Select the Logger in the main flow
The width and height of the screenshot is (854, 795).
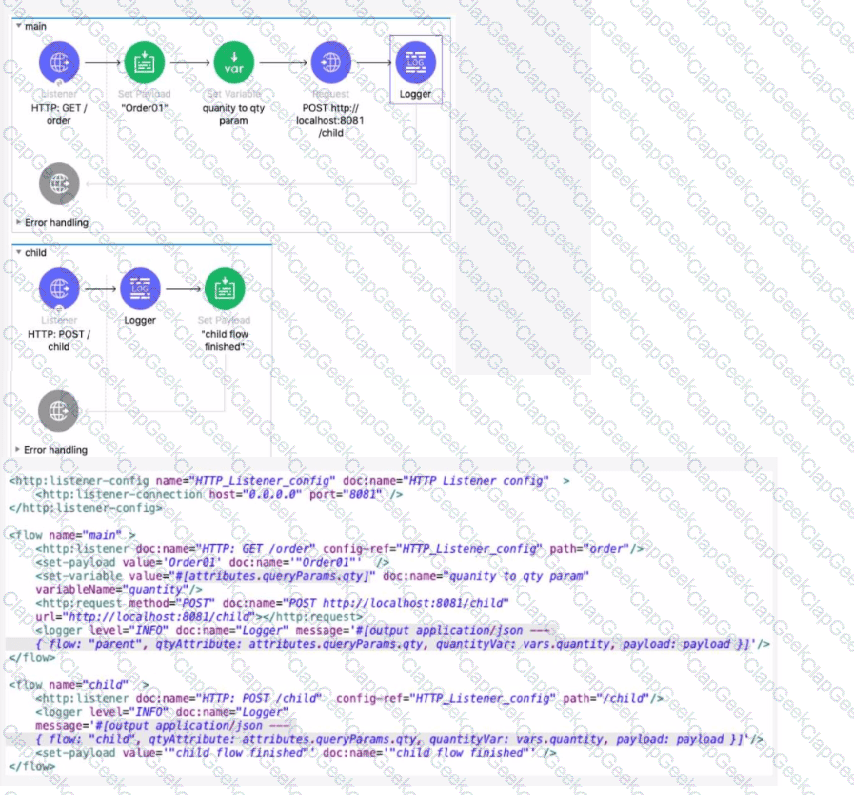pyautogui.click(x=415, y=63)
